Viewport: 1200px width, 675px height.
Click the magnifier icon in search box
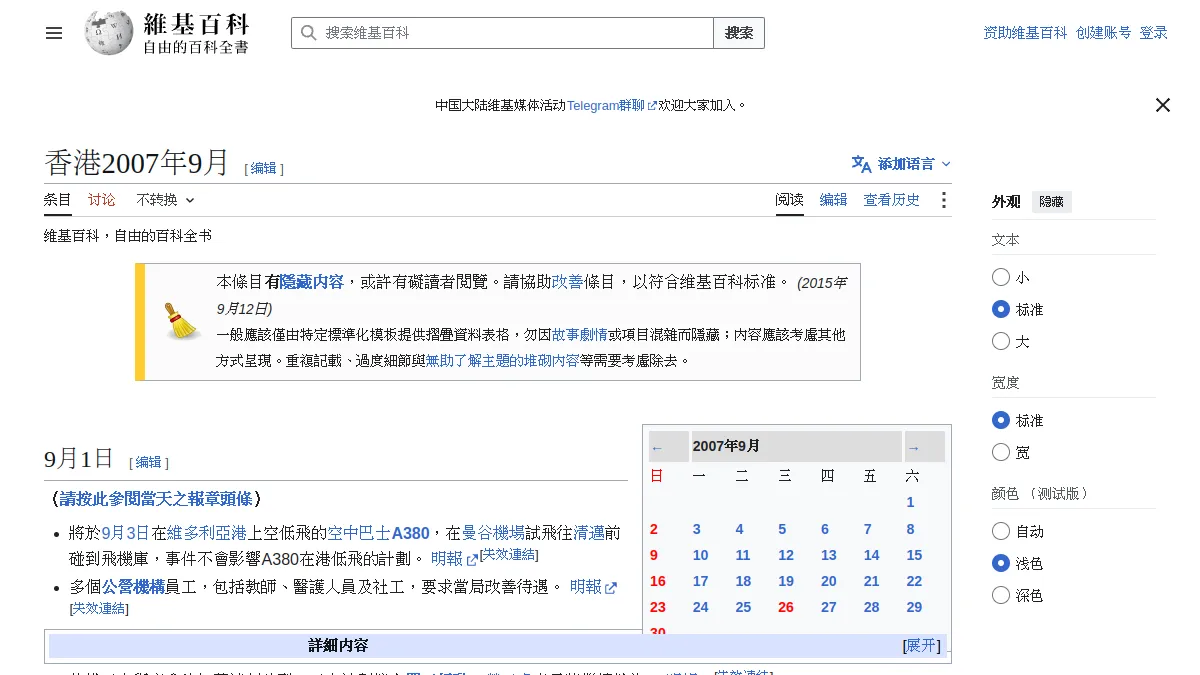[x=308, y=33]
